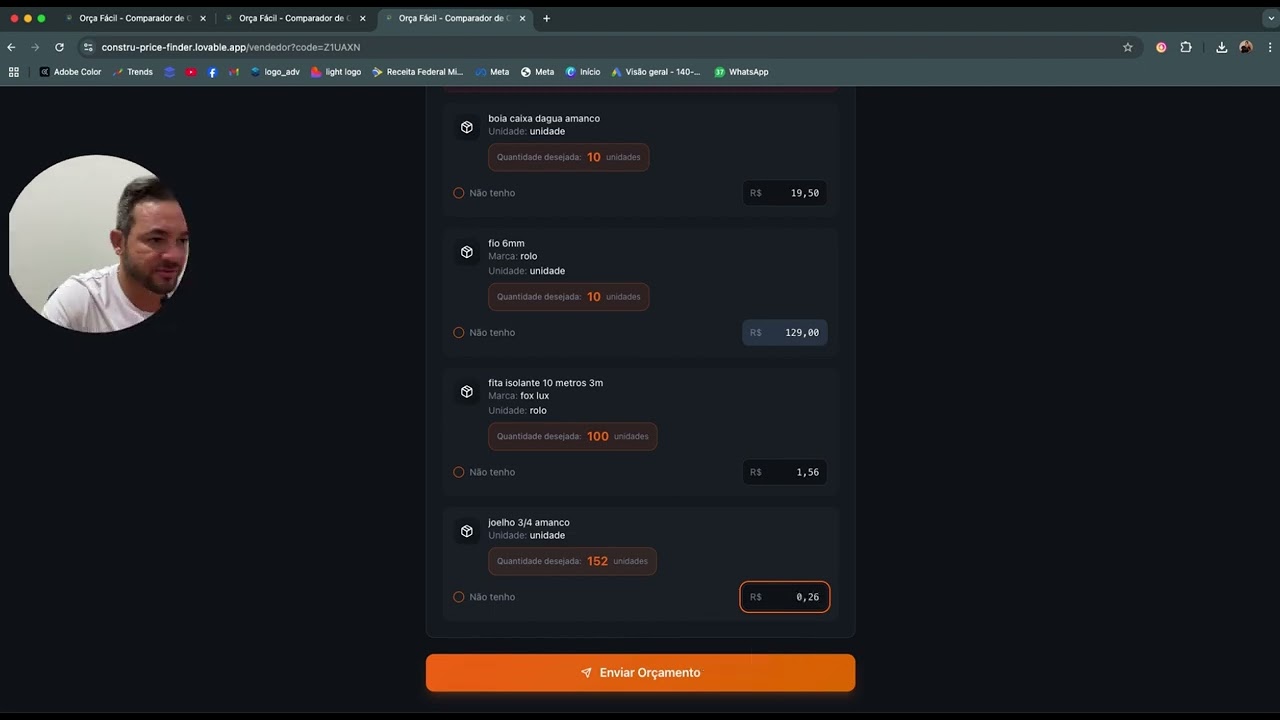Focus the price field showing 1,56

click(x=785, y=472)
